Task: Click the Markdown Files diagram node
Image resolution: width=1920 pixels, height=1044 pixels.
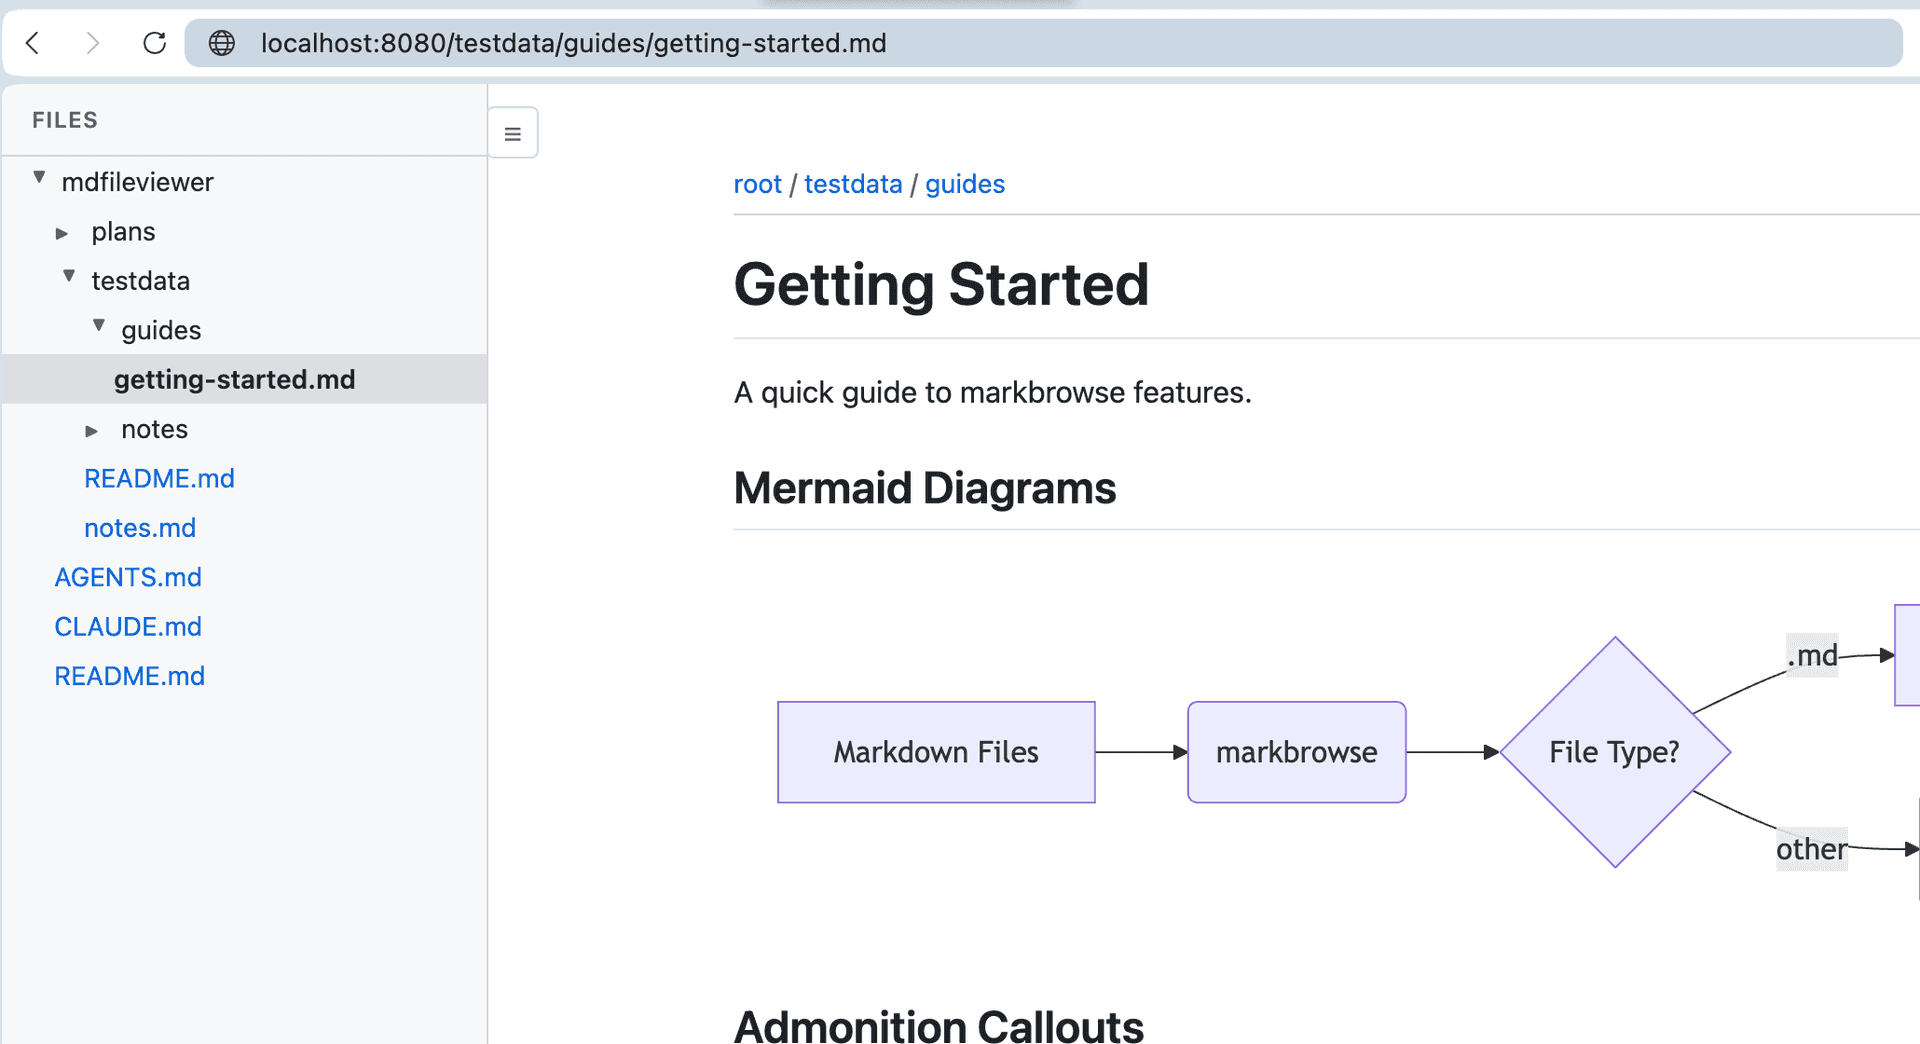Action: tap(936, 752)
